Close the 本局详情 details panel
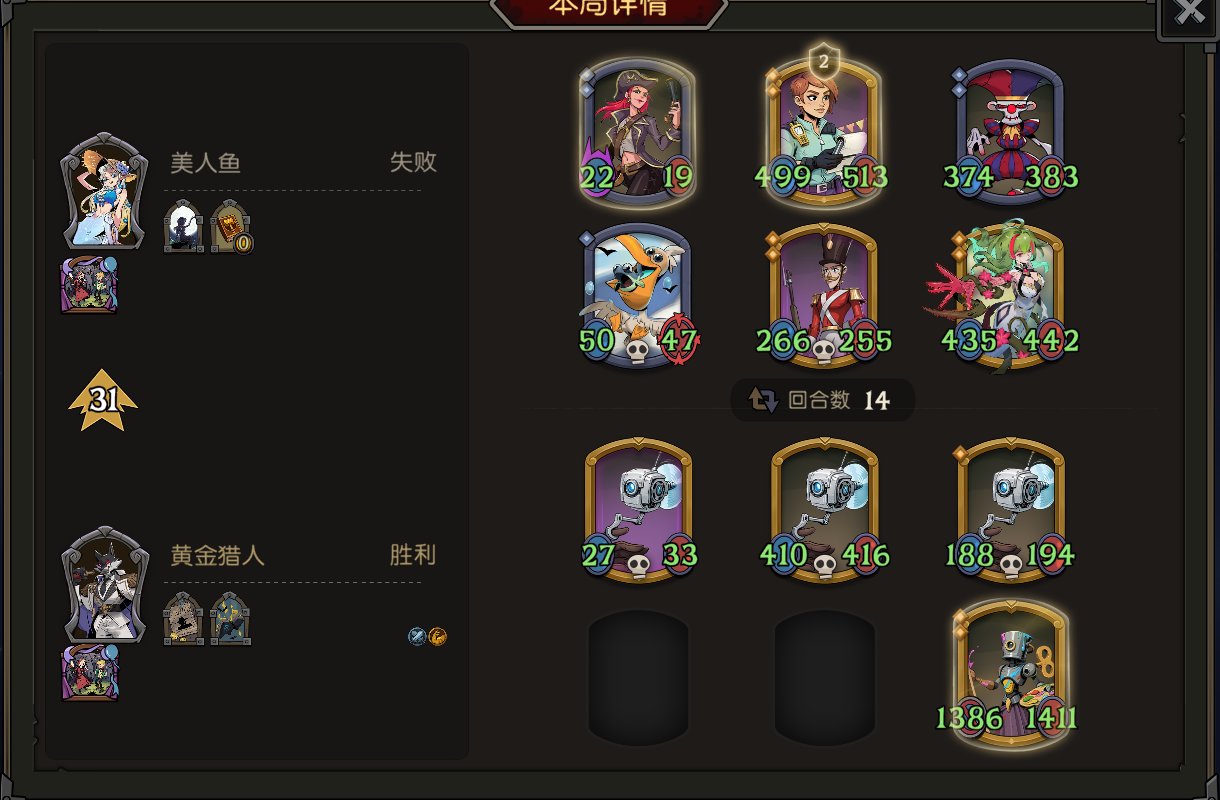The width and height of the screenshot is (1220, 800). pos(1189,12)
